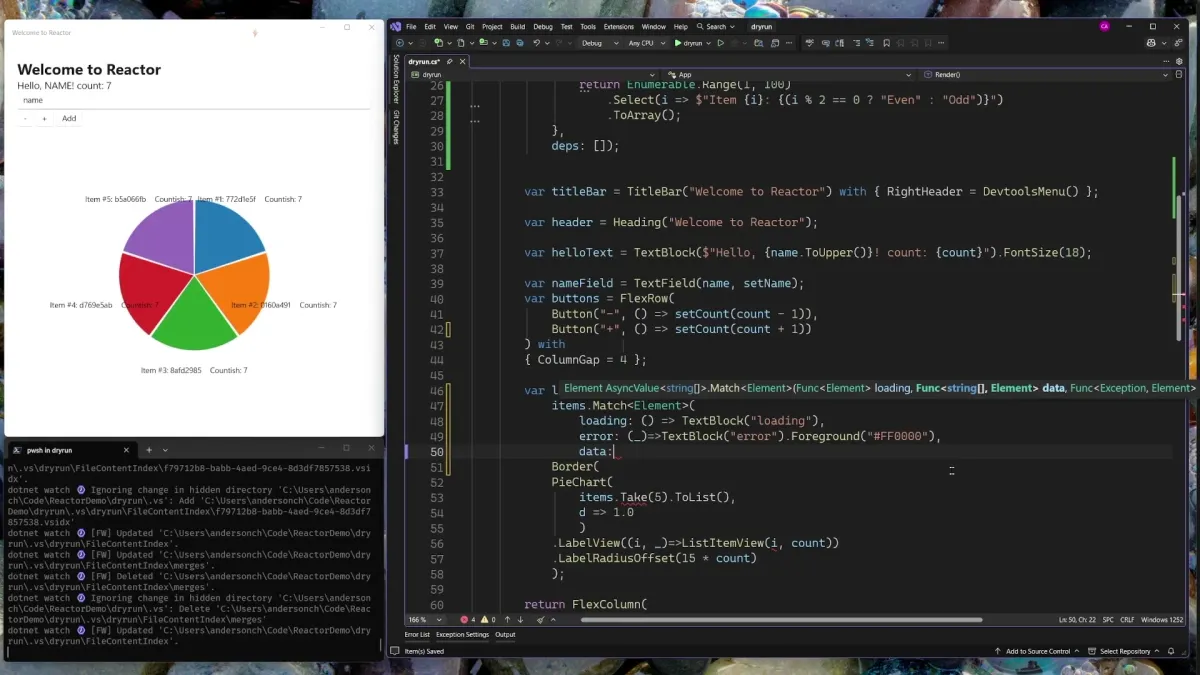
Task: Click the bookmark icon in the toolbar
Action: click(x=886, y=43)
